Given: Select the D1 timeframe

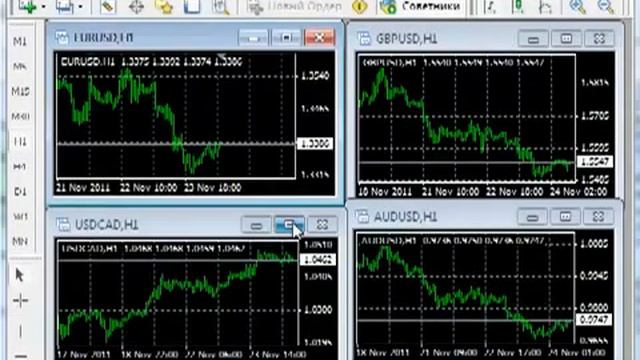Looking at the screenshot, I should (20, 191).
